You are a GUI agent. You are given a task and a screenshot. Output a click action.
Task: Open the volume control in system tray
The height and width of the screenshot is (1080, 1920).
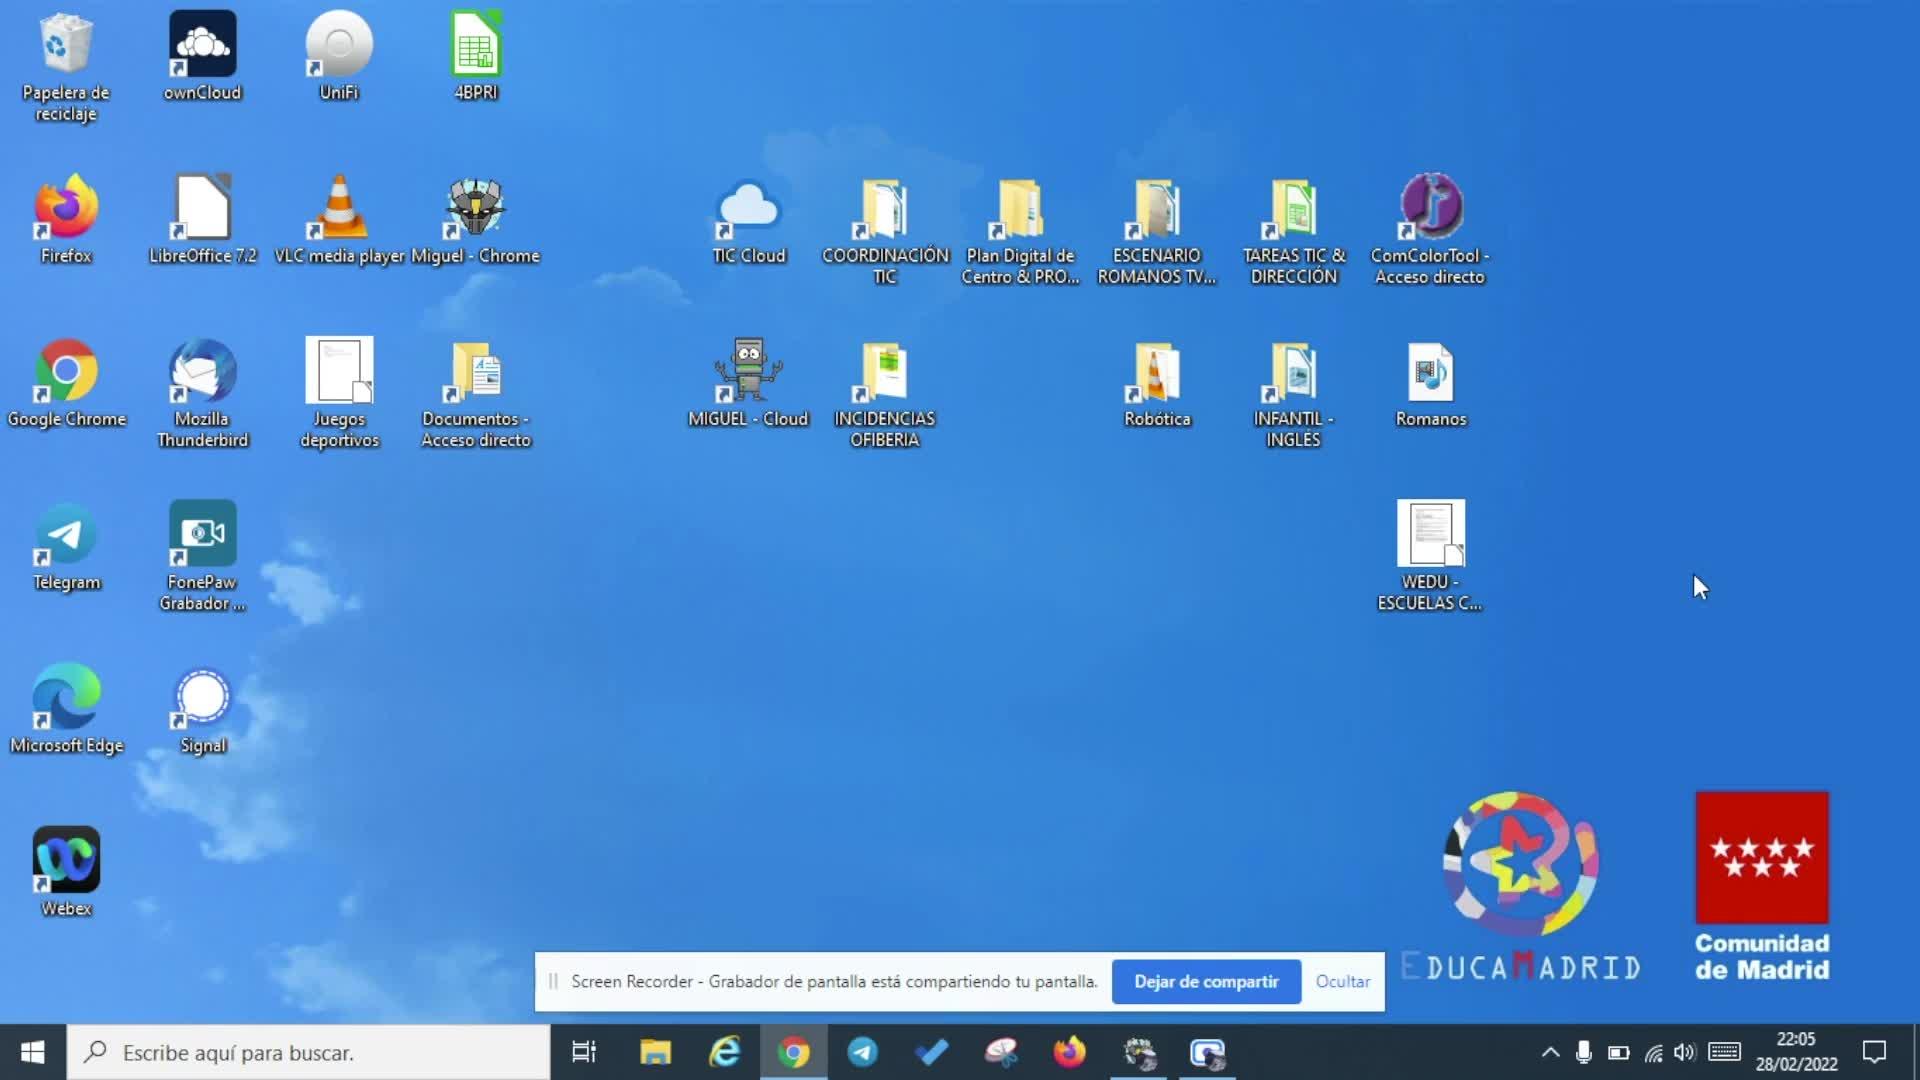[1685, 1052]
